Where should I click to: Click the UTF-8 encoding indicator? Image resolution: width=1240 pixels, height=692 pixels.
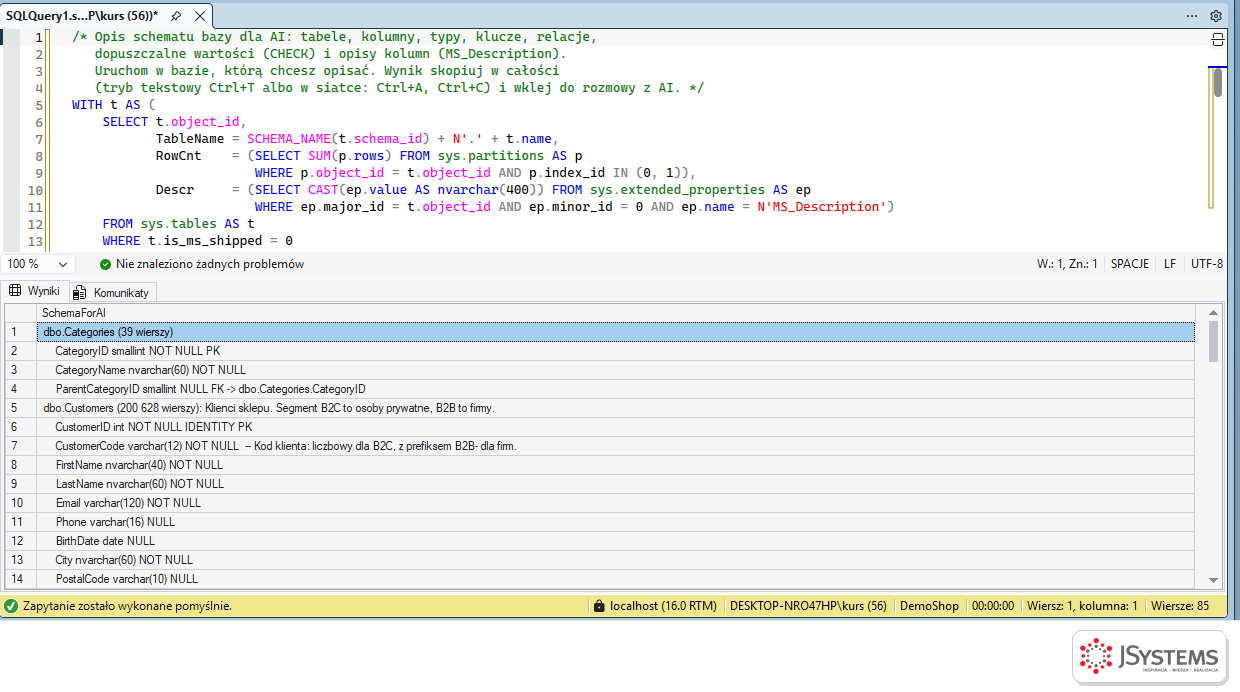coord(1206,264)
